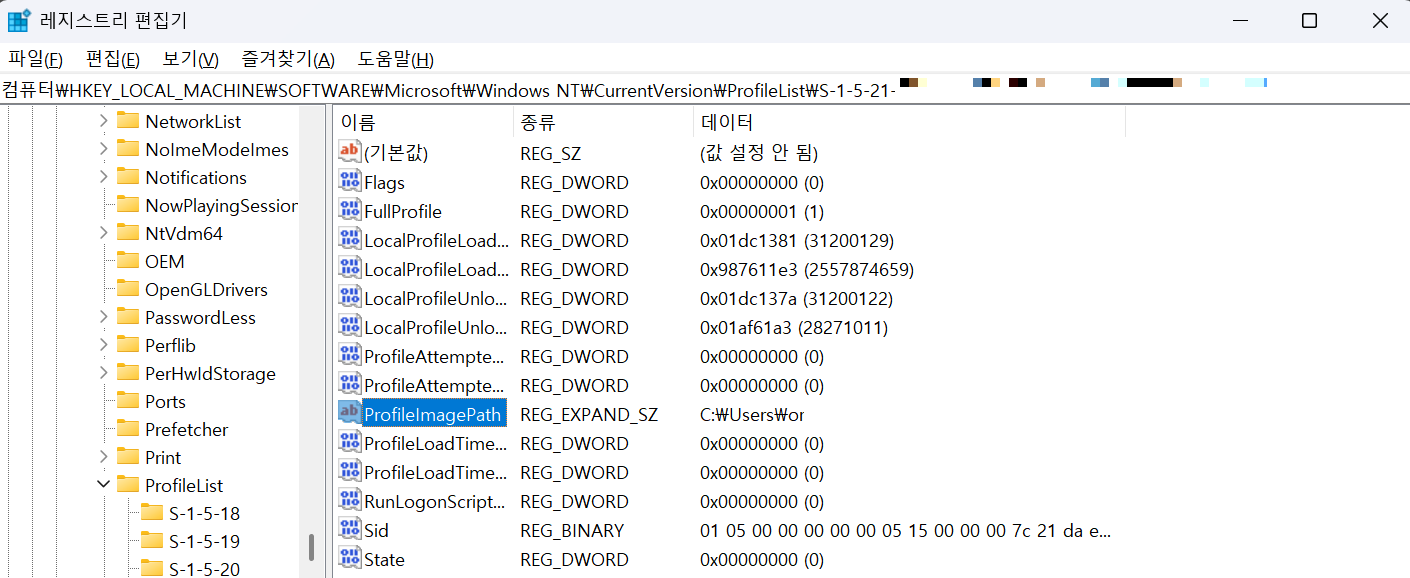This screenshot has width=1410, height=578.
Task: Expand the NtVdm64 key
Action: 103,233
